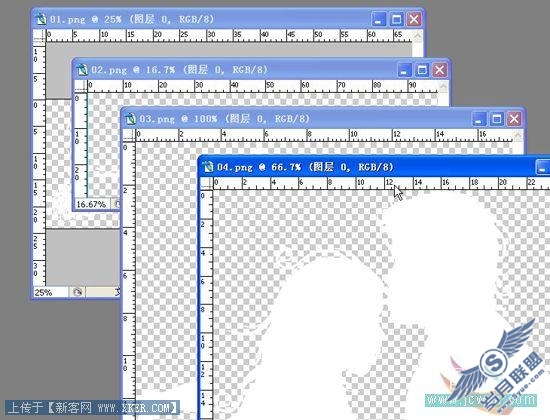Minimize the 04.png document window
This screenshot has height=420, width=550.
[x=543, y=167]
